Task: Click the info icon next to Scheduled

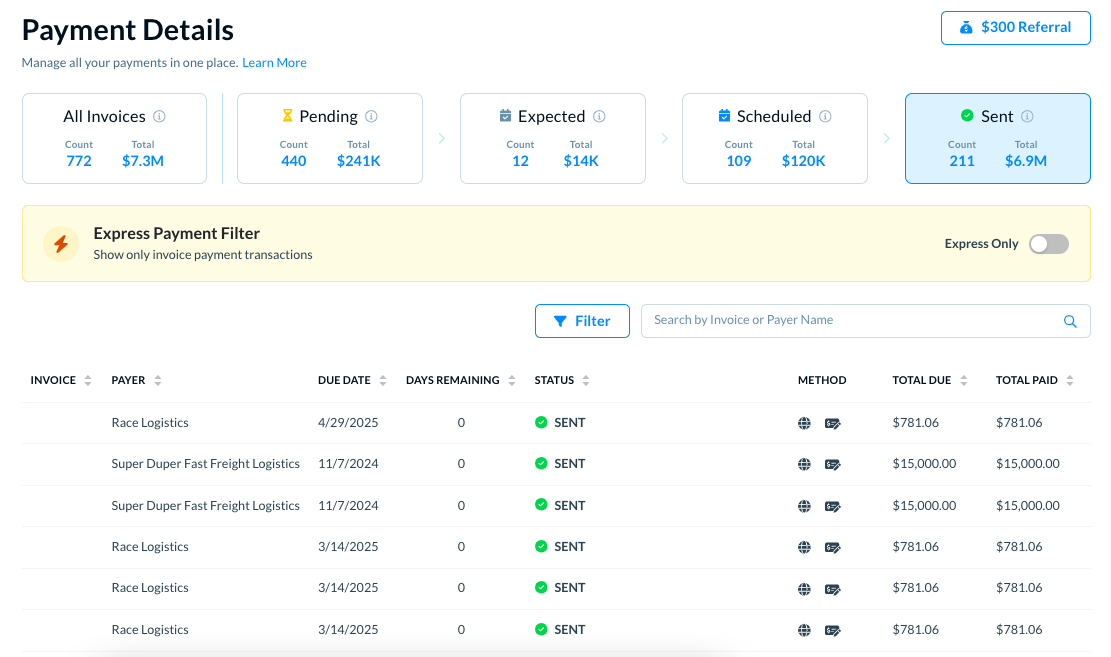Action: pyautogui.click(x=825, y=117)
